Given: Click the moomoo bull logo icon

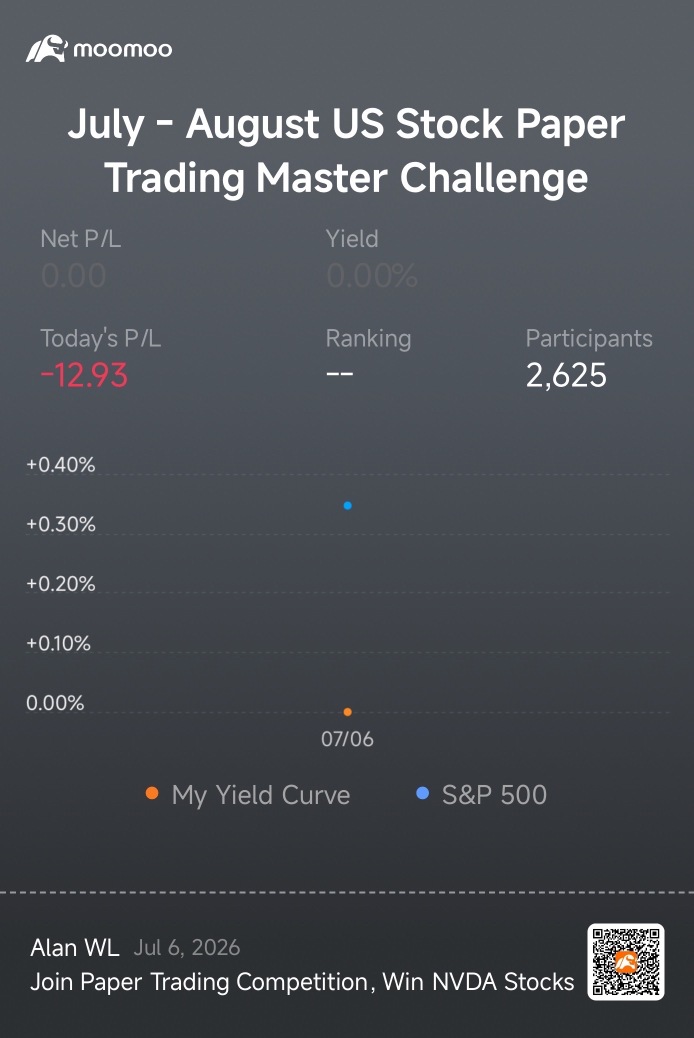Looking at the screenshot, I should pos(46,49).
